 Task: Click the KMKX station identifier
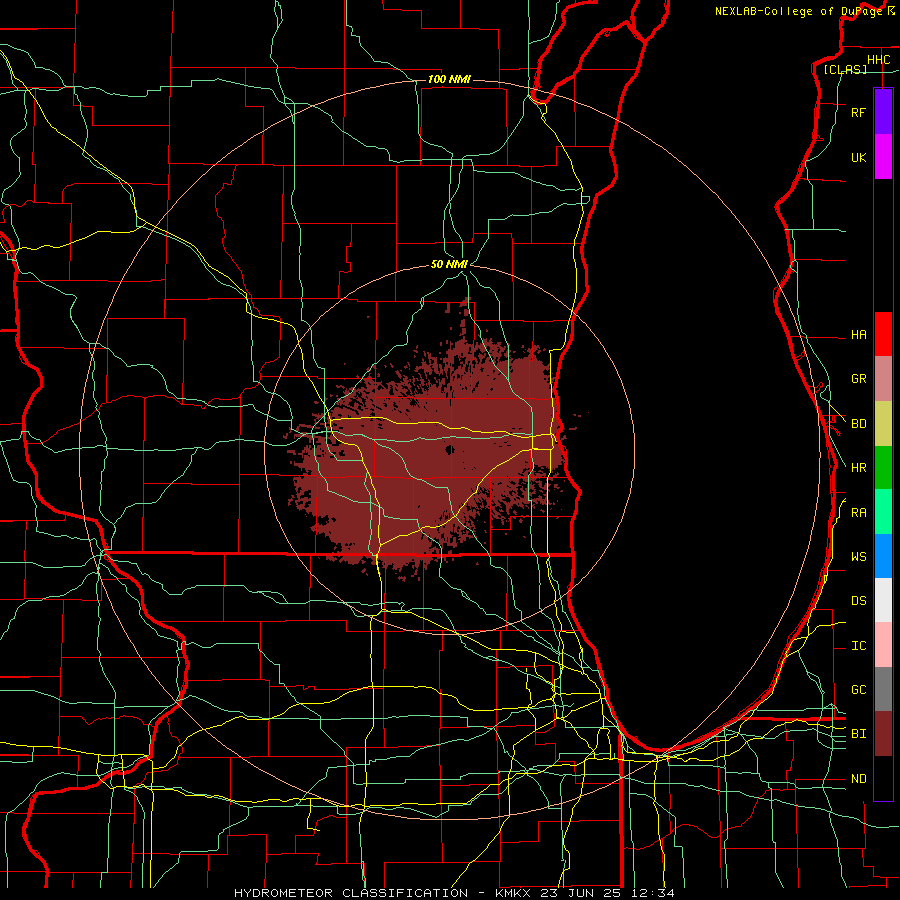coord(511,893)
